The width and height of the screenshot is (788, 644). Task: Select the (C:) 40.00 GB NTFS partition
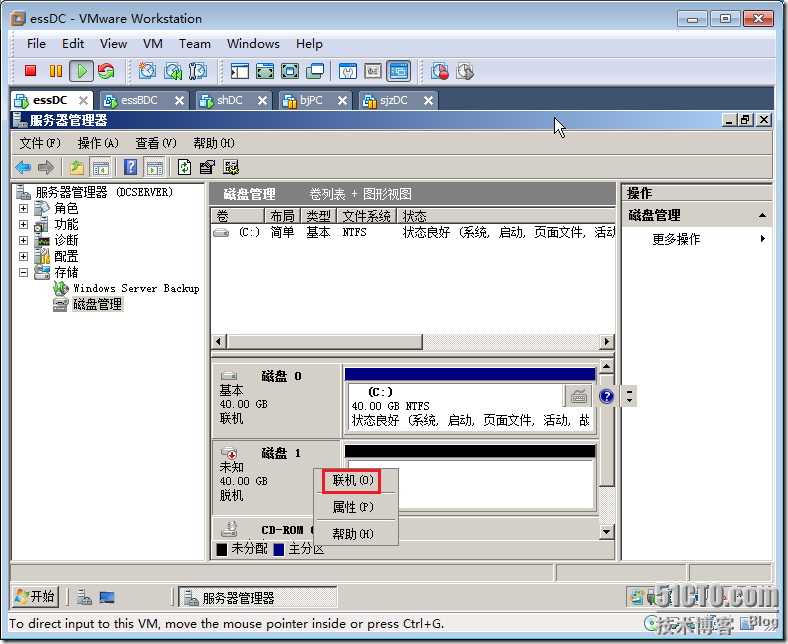[x=470, y=407]
